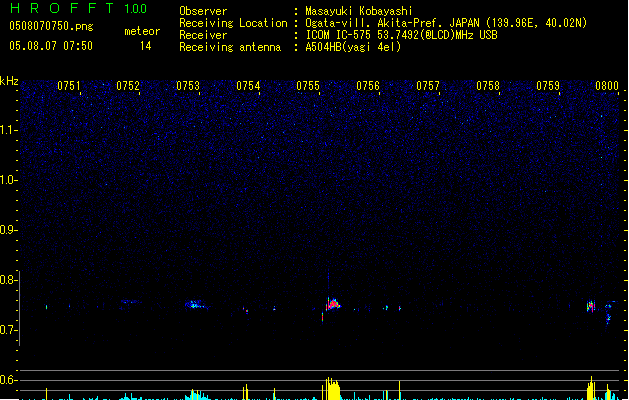629x400 pixels.
Task: Click the 0757 time marker label
Action: pyautogui.click(x=428, y=86)
